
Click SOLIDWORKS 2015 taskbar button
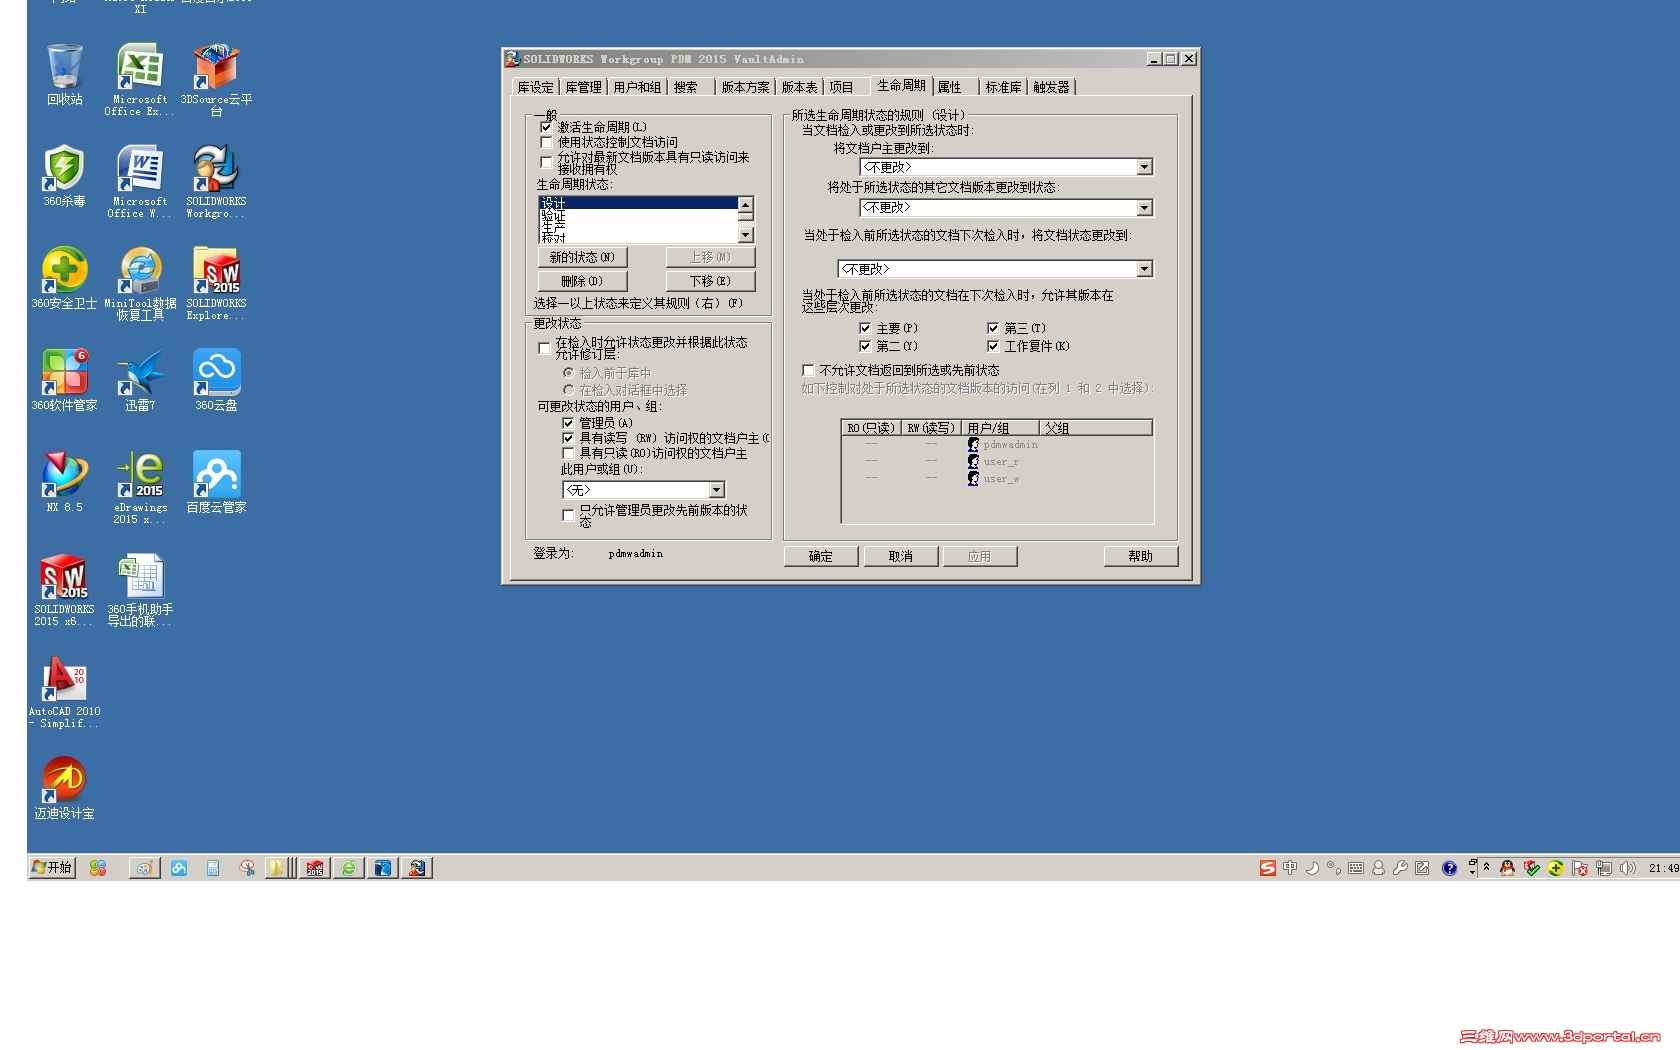pyautogui.click(x=315, y=868)
